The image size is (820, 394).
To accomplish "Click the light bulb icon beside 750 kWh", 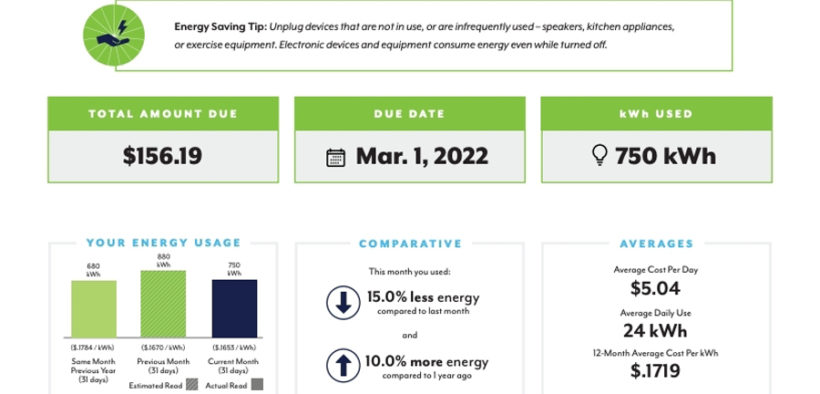I will (600, 155).
